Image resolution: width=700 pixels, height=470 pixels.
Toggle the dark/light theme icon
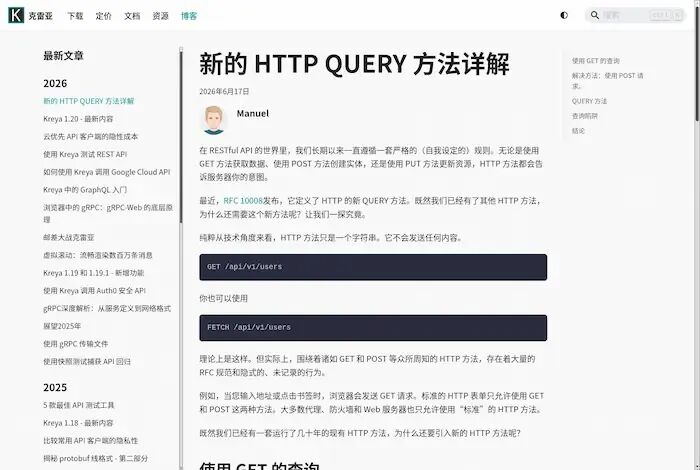[564, 15]
